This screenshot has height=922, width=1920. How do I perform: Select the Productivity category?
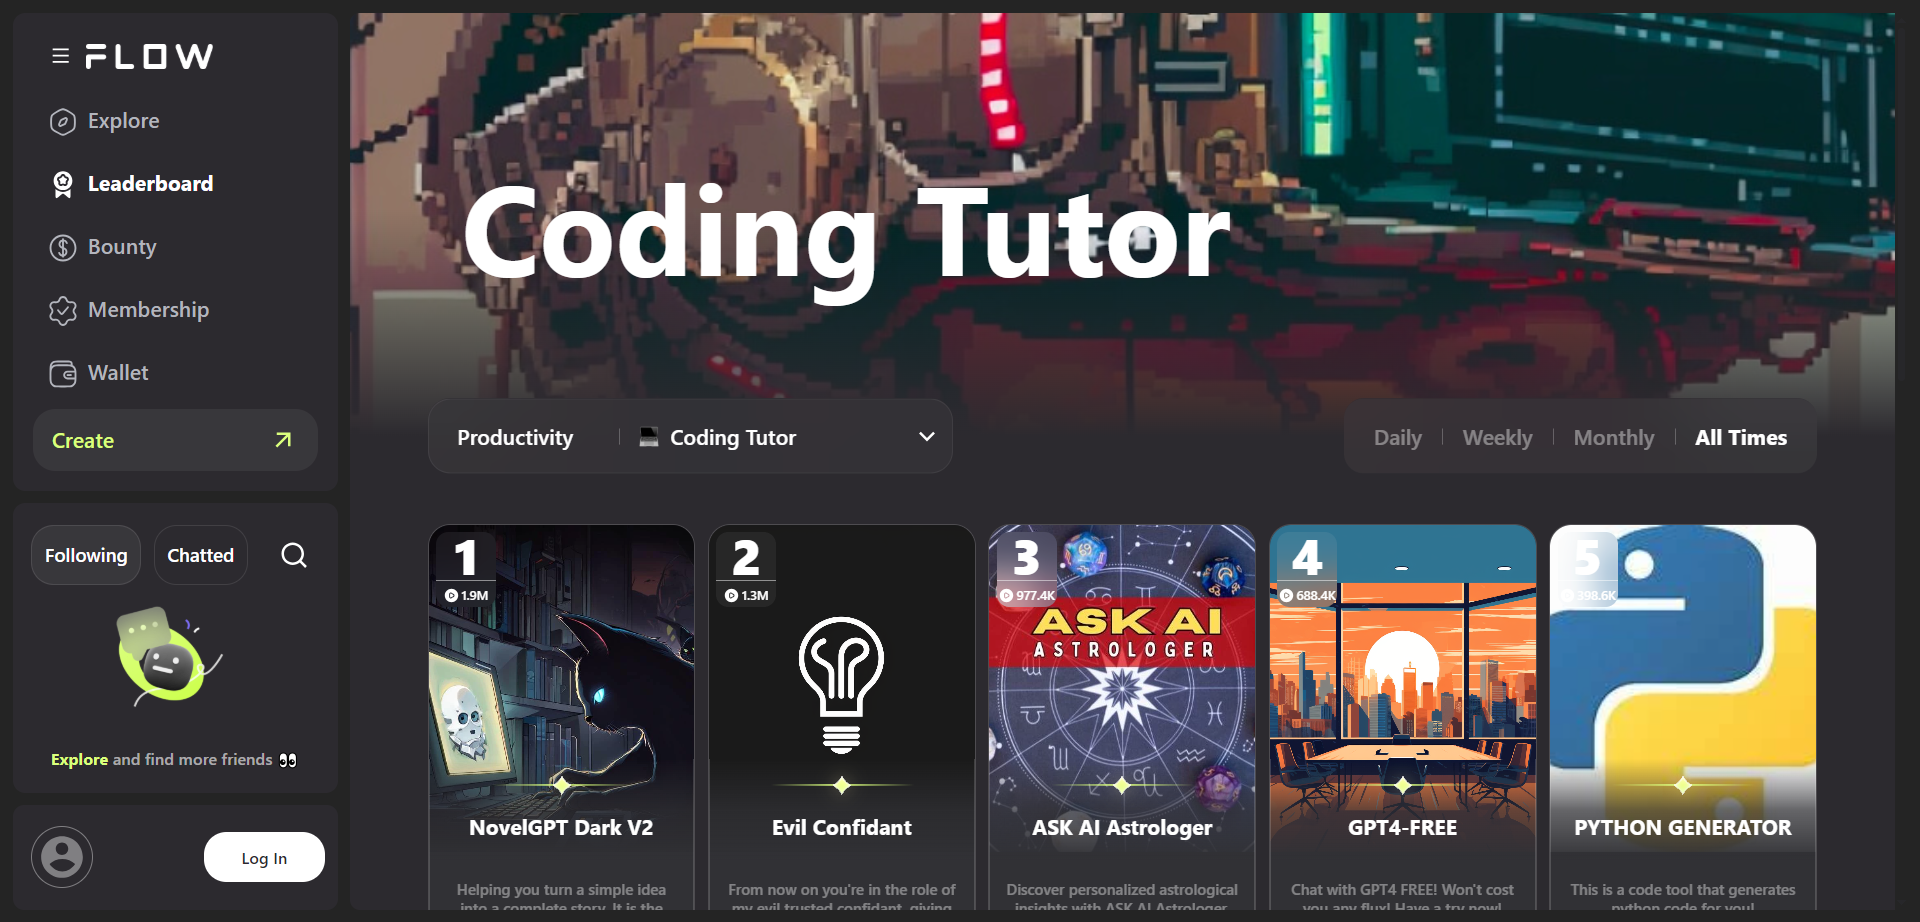point(515,437)
